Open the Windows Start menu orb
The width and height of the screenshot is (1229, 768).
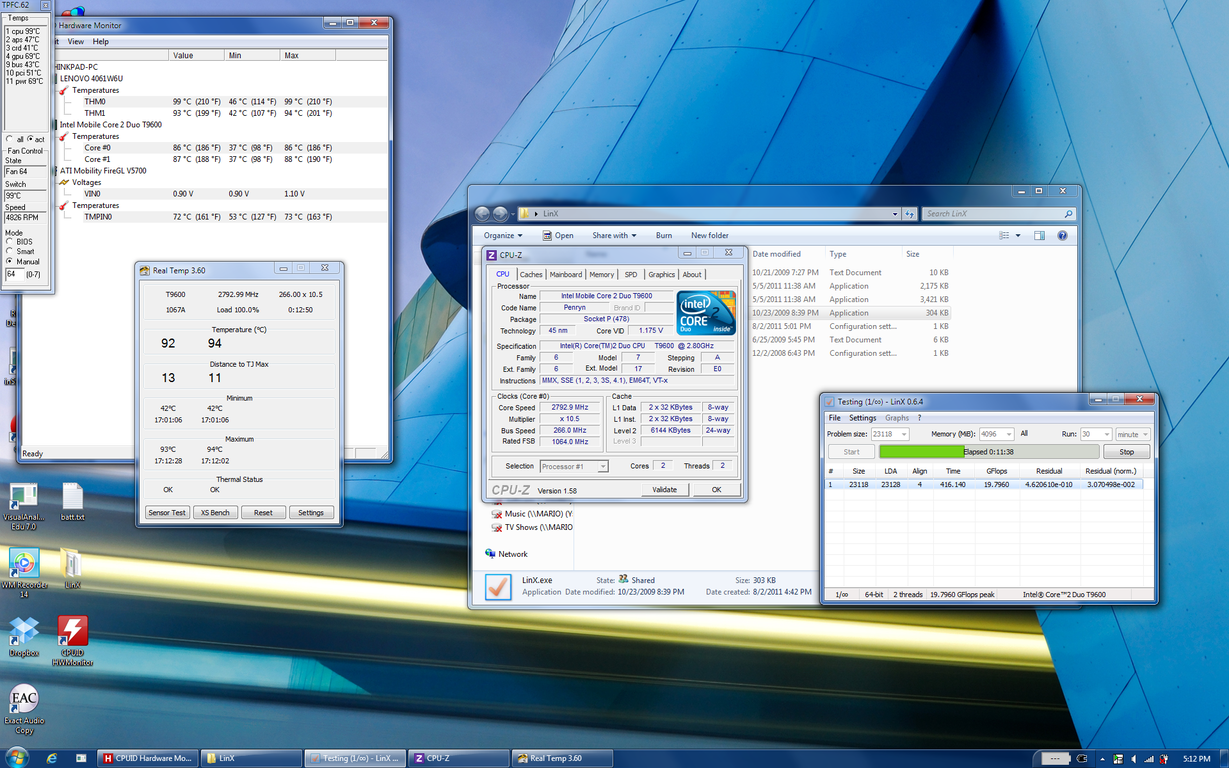point(17,757)
